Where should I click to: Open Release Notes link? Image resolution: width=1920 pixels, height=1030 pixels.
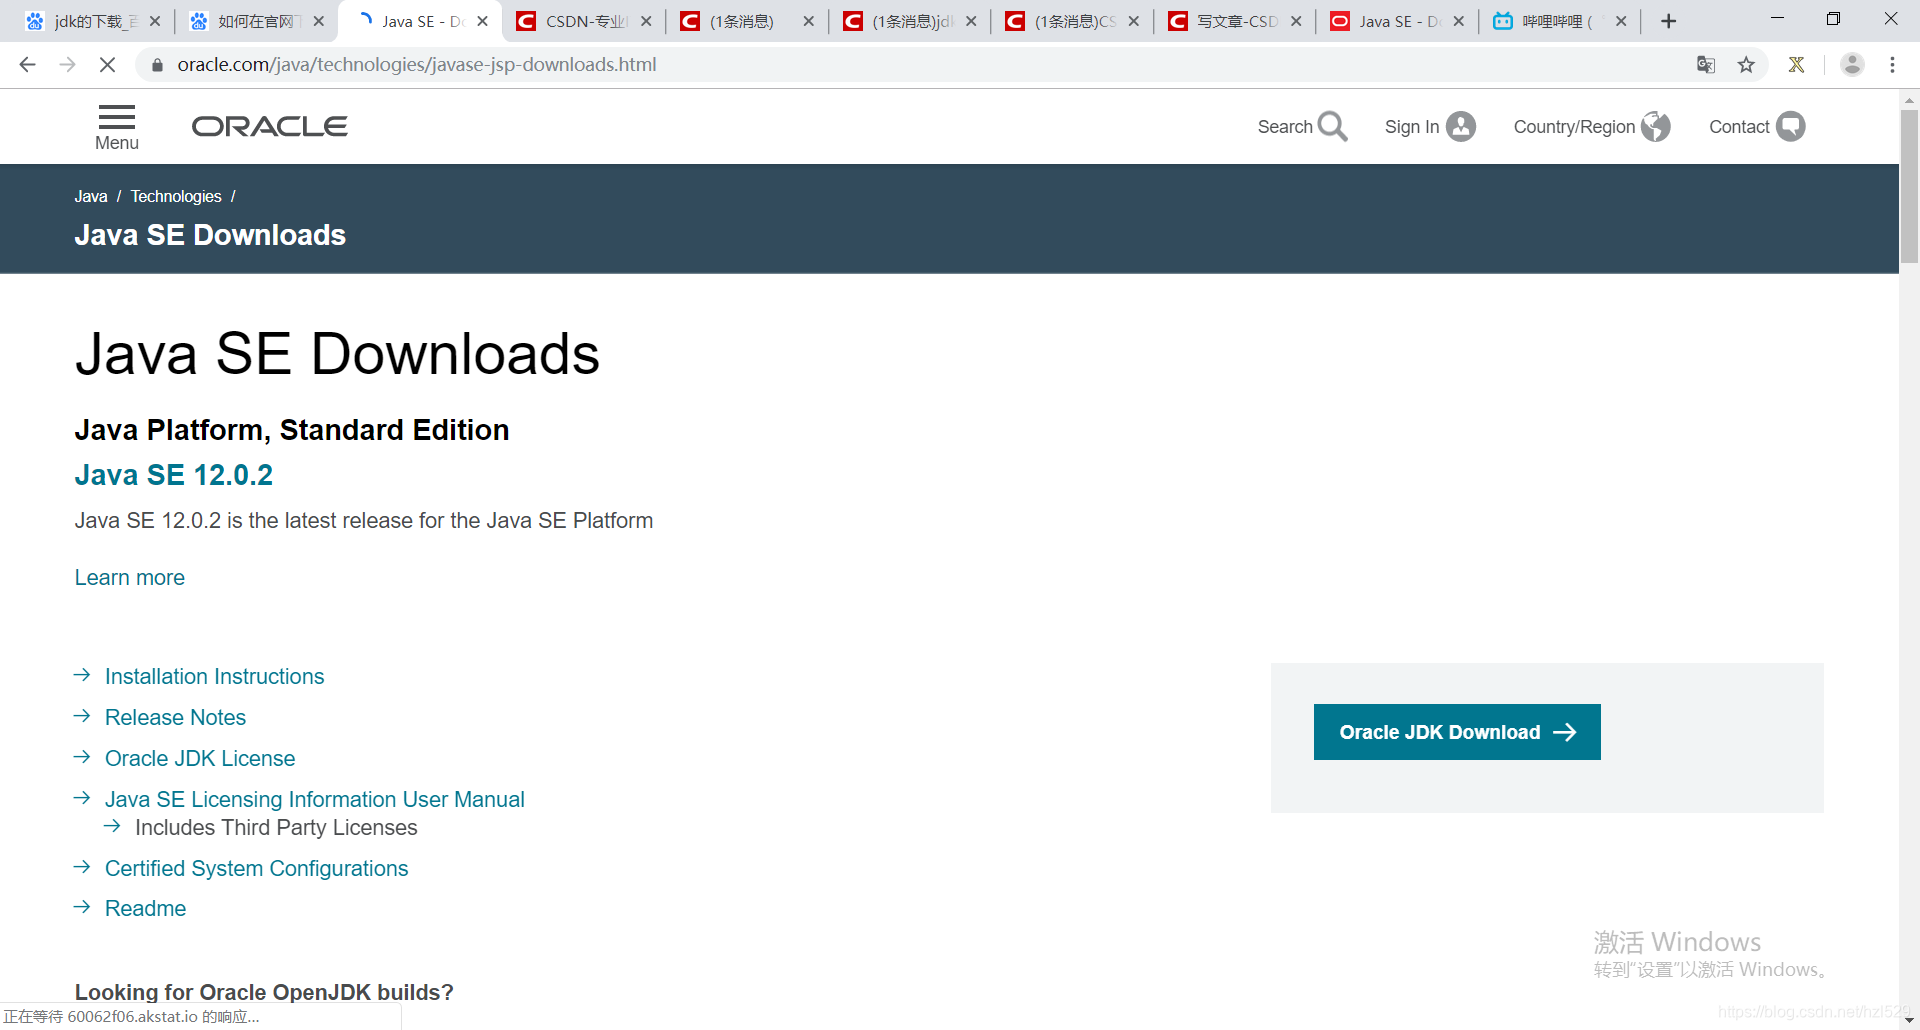tap(175, 717)
